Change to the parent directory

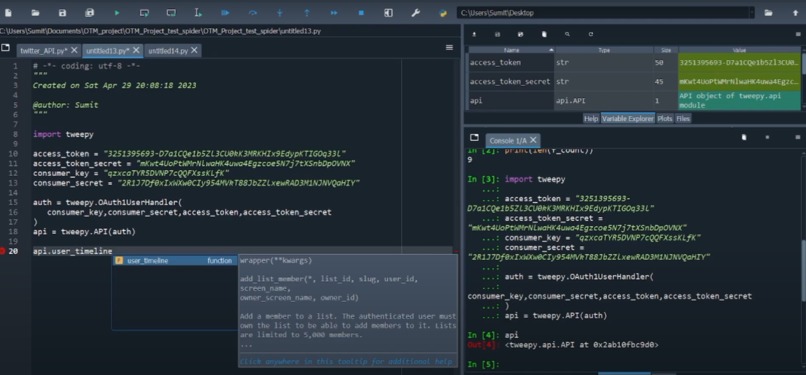pyautogui.click(x=796, y=12)
